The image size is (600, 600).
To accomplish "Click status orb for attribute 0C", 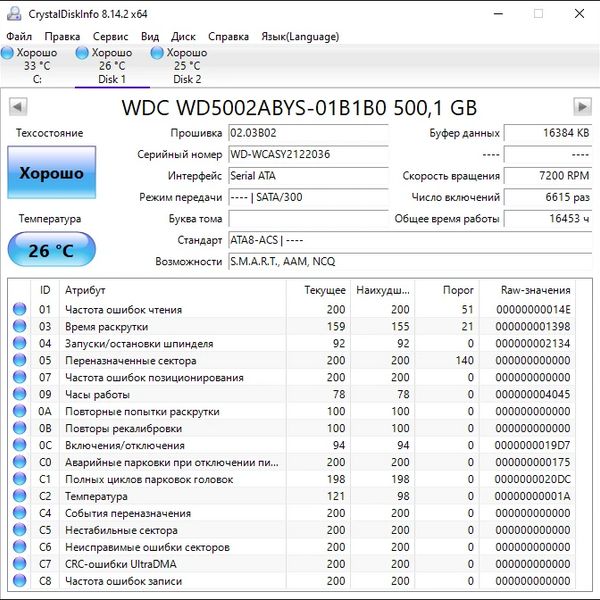I will pos(20,445).
